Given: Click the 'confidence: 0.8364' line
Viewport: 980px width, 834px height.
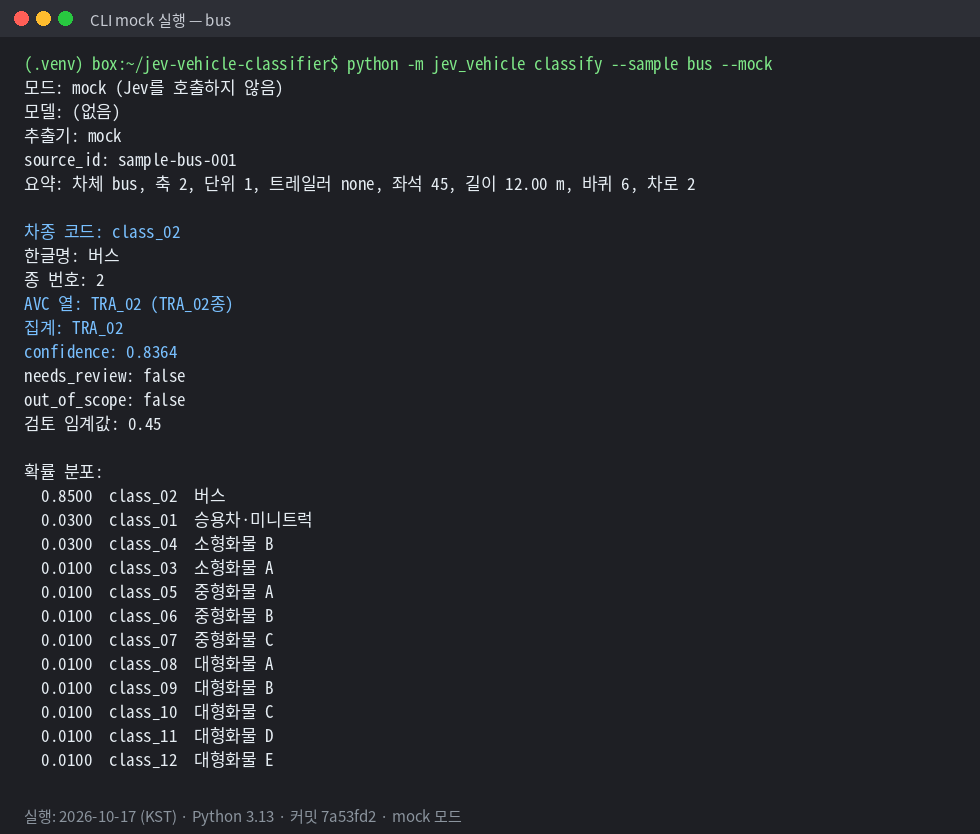Looking at the screenshot, I should [101, 353].
